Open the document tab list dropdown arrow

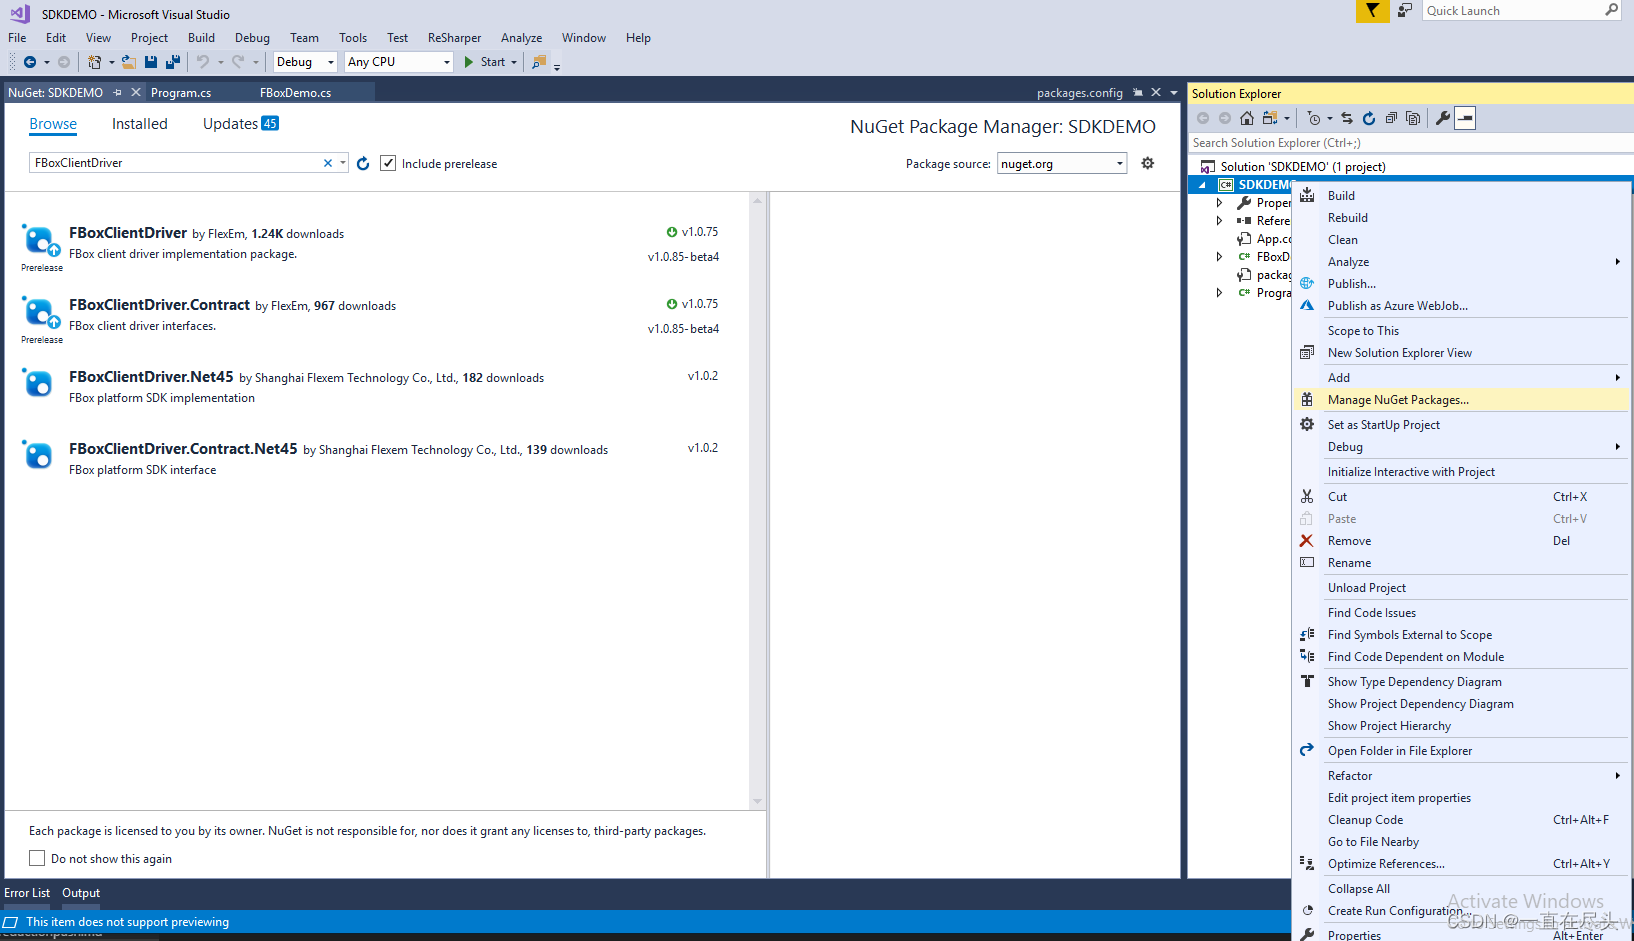tap(1174, 92)
